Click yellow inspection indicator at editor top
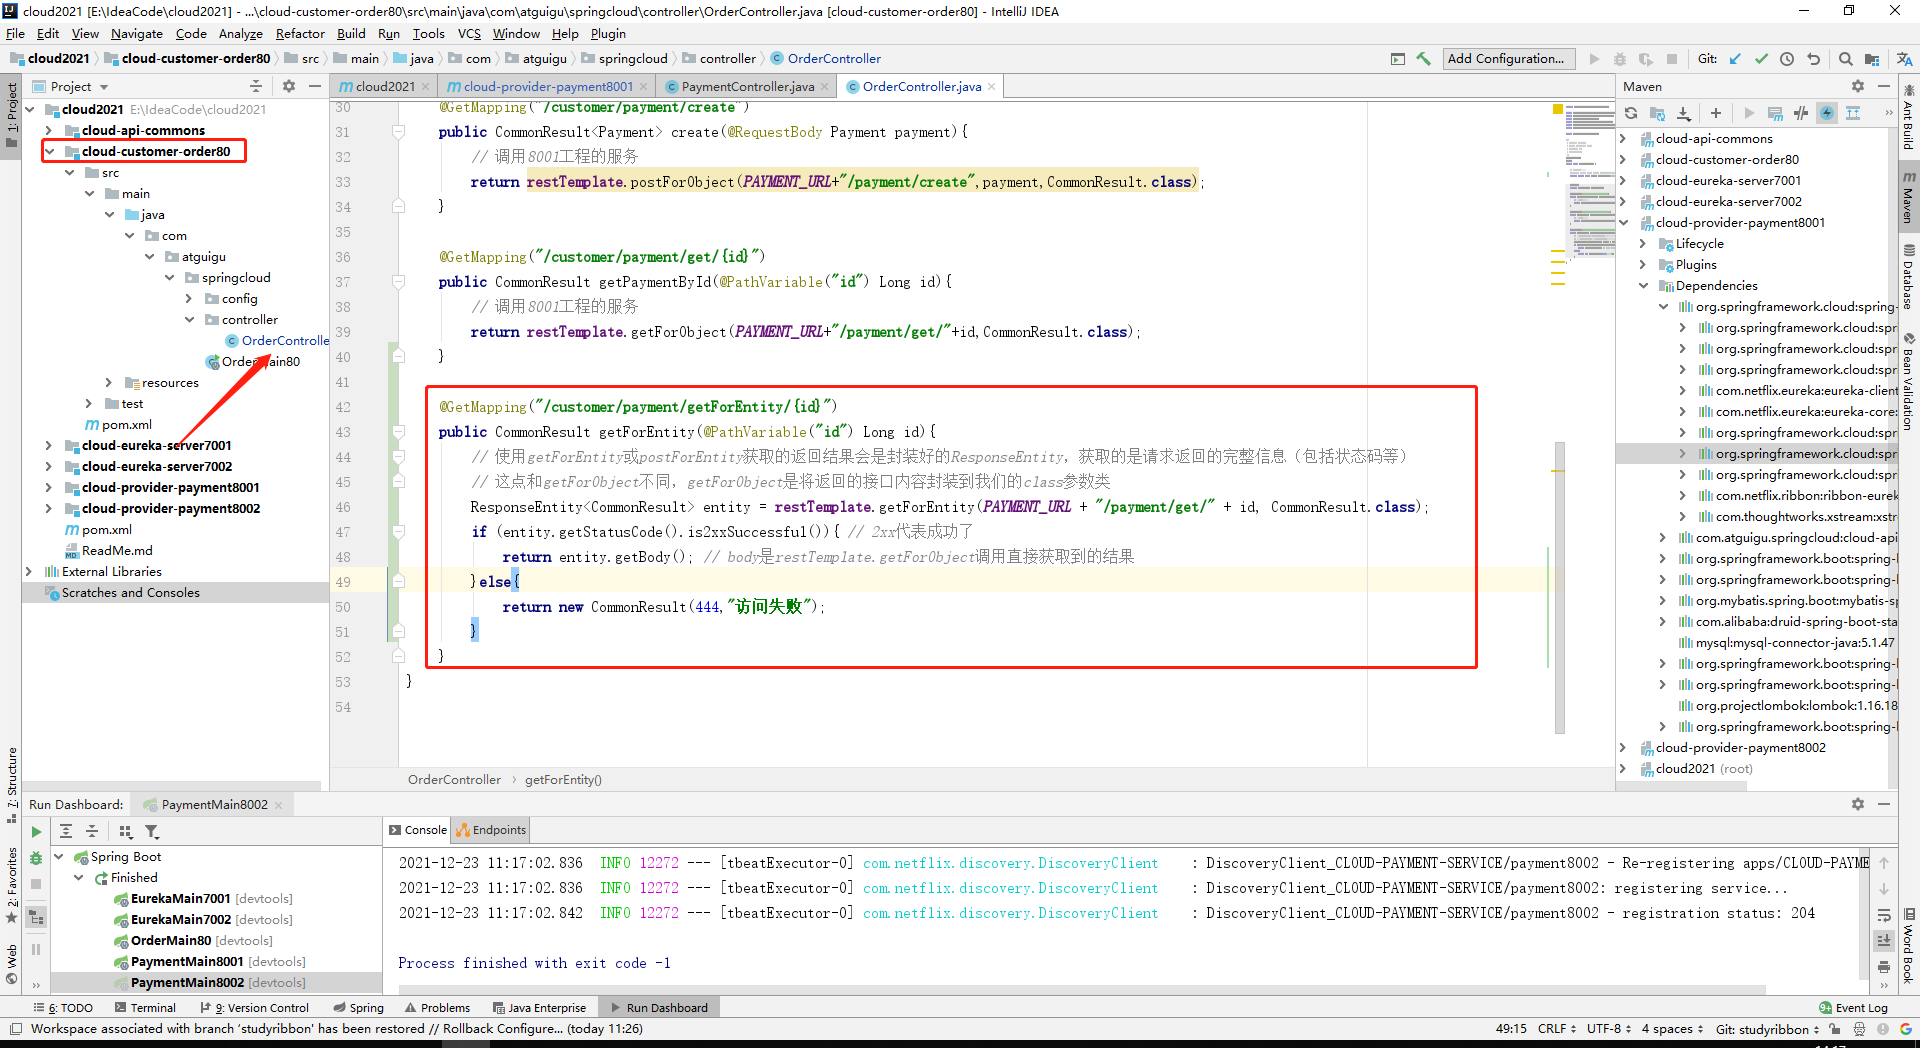Screen dimensions: 1920x1048 coord(1557,108)
